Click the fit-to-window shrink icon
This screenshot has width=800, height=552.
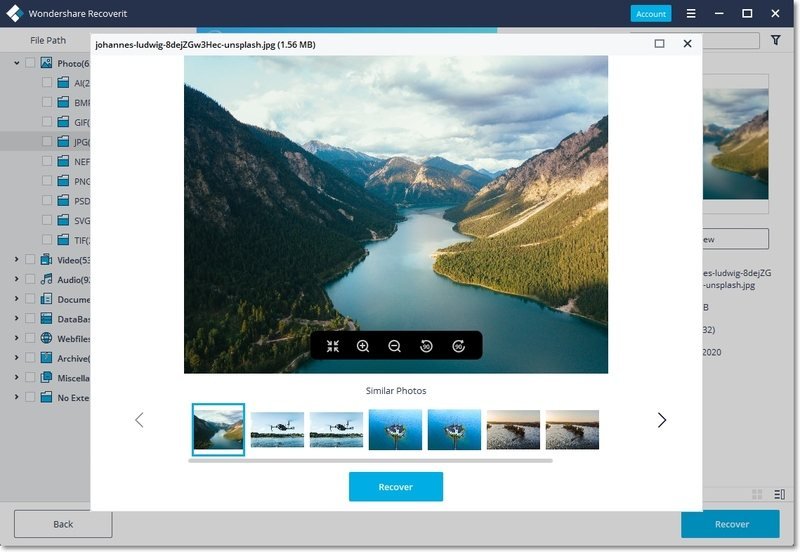coord(333,346)
